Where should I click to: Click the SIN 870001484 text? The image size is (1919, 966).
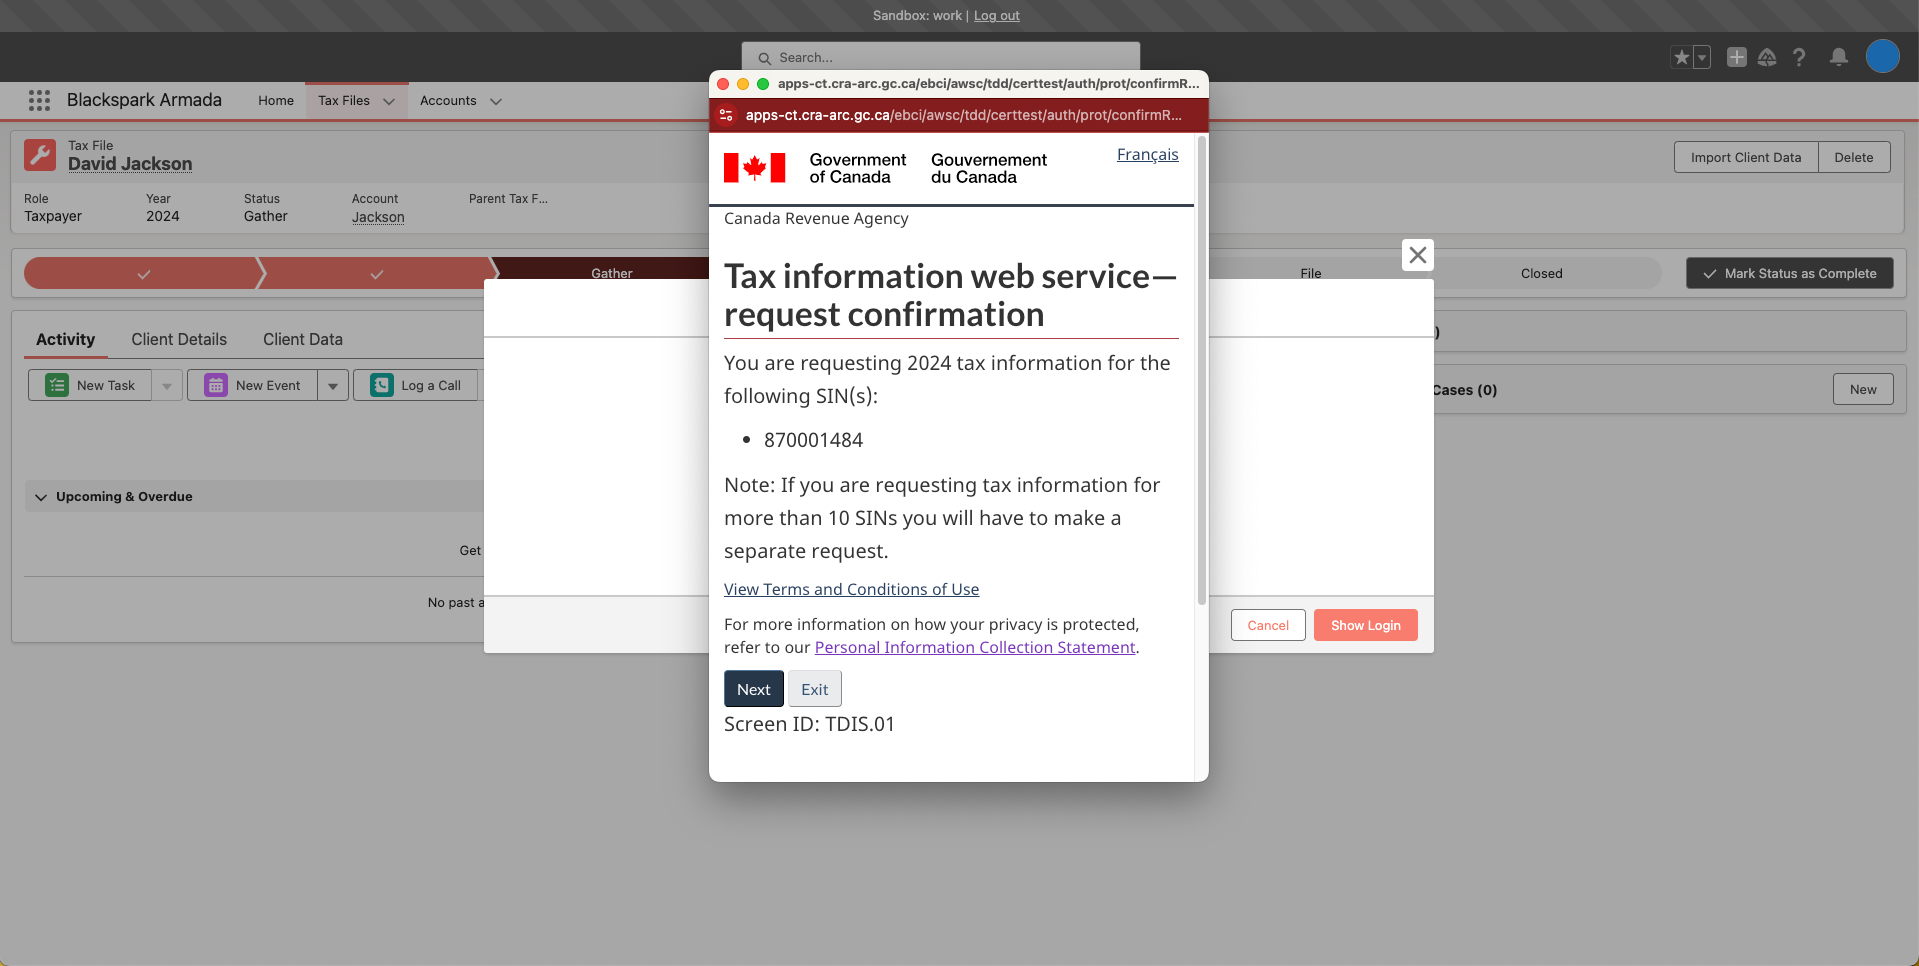pyautogui.click(x=813, y=440)
